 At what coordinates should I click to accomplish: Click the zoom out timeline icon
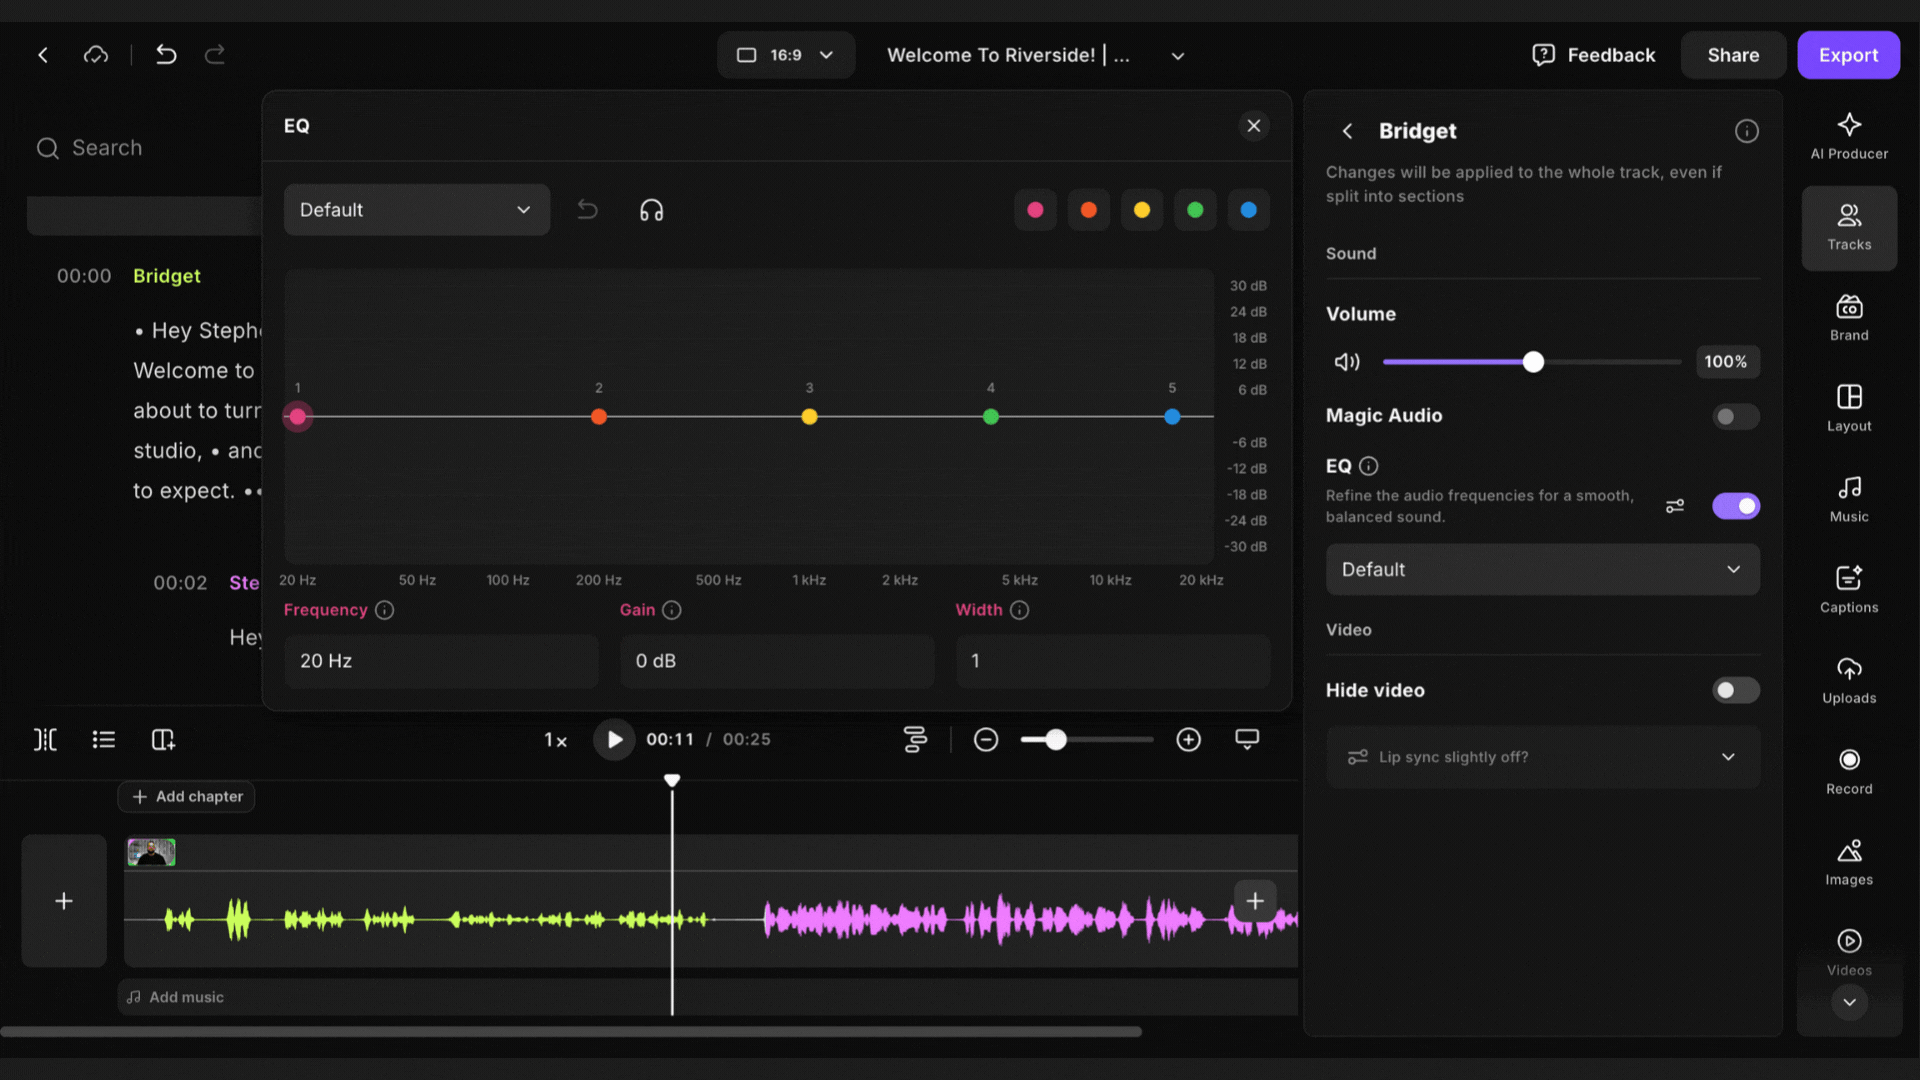pyautogui.click(x=985, y=740)
